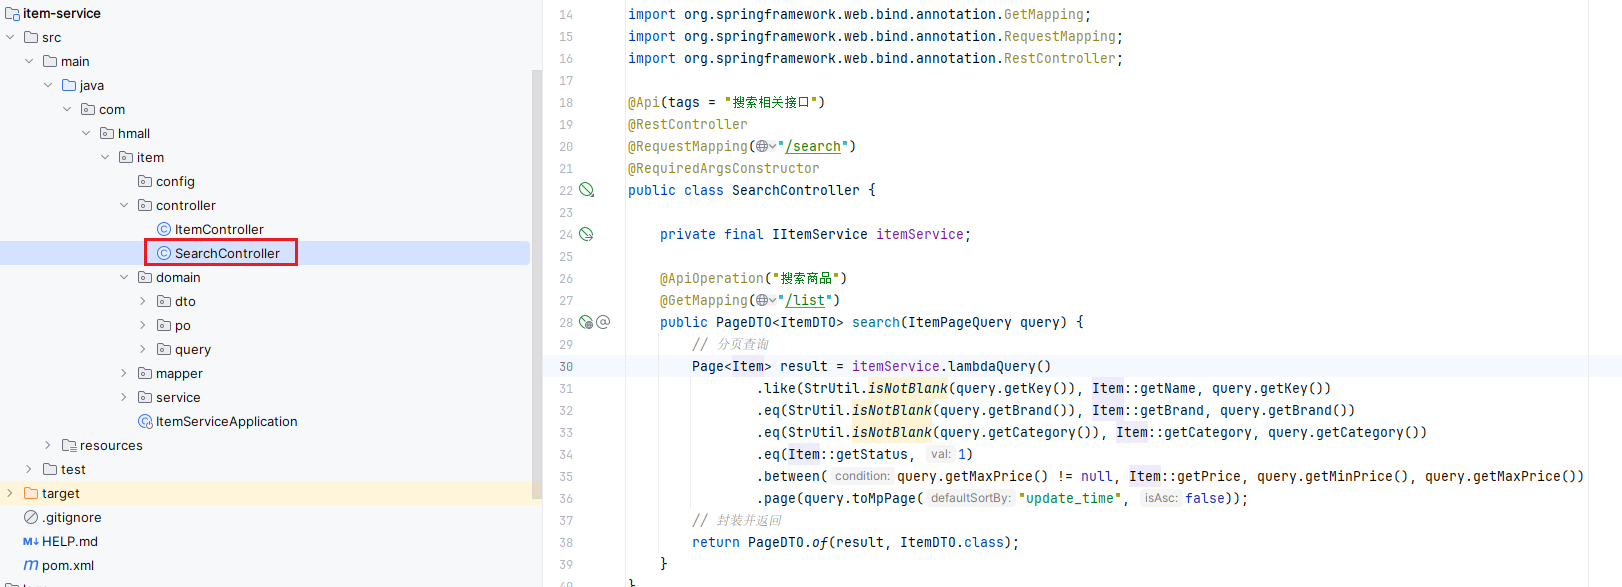Click the resources folder icon

[69, 445]
